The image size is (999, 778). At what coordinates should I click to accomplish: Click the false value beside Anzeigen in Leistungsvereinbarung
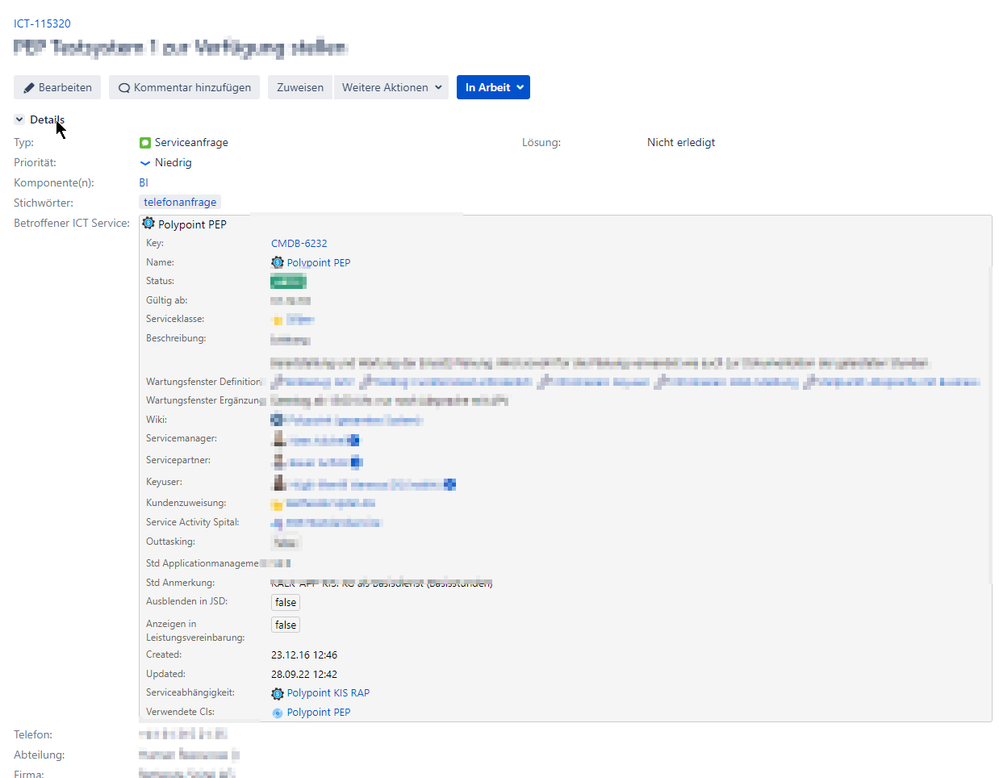(x=285, y=626)
